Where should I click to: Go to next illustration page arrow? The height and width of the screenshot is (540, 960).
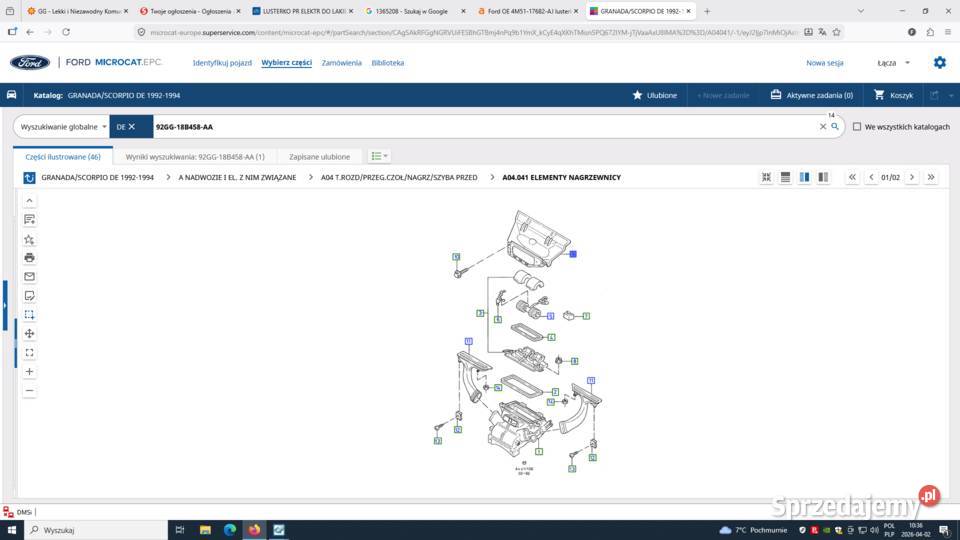(x=911, y=177)
